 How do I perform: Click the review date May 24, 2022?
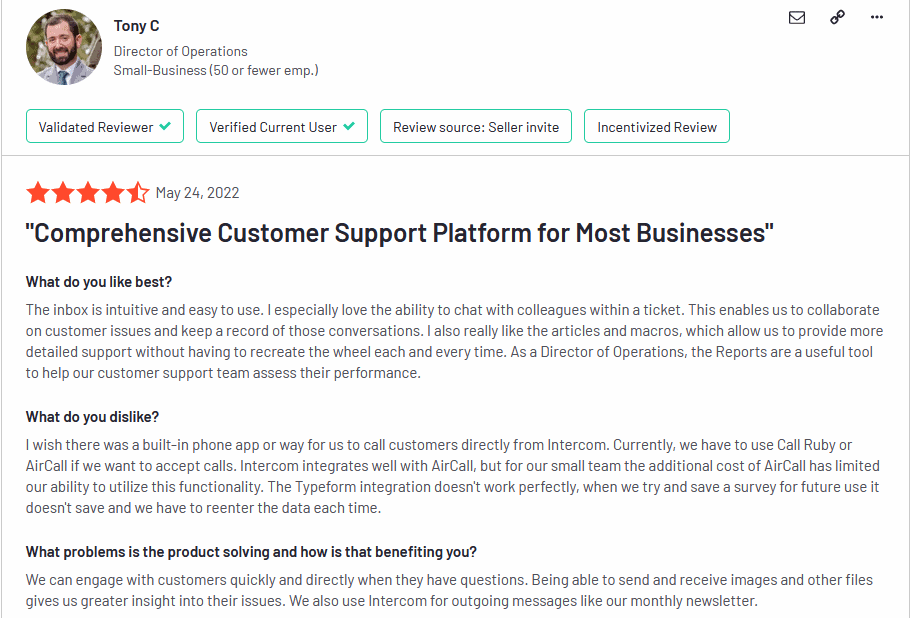197,193
